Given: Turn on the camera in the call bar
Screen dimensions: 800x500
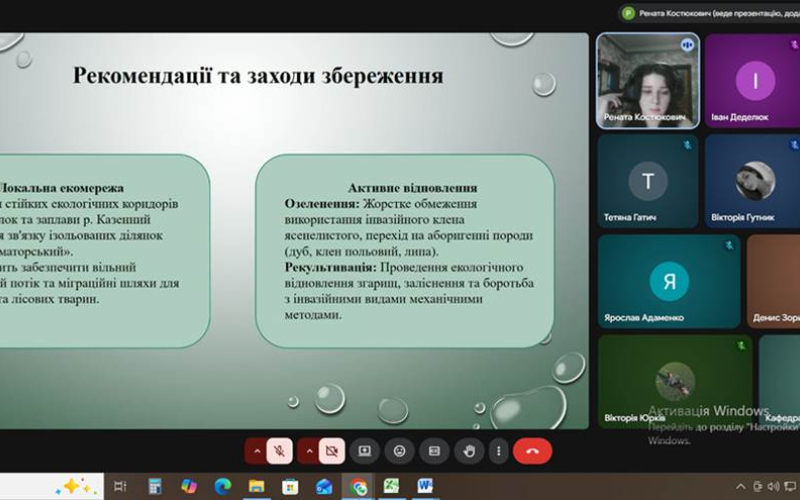Looking at the screenshot, I should click(332, 451).
